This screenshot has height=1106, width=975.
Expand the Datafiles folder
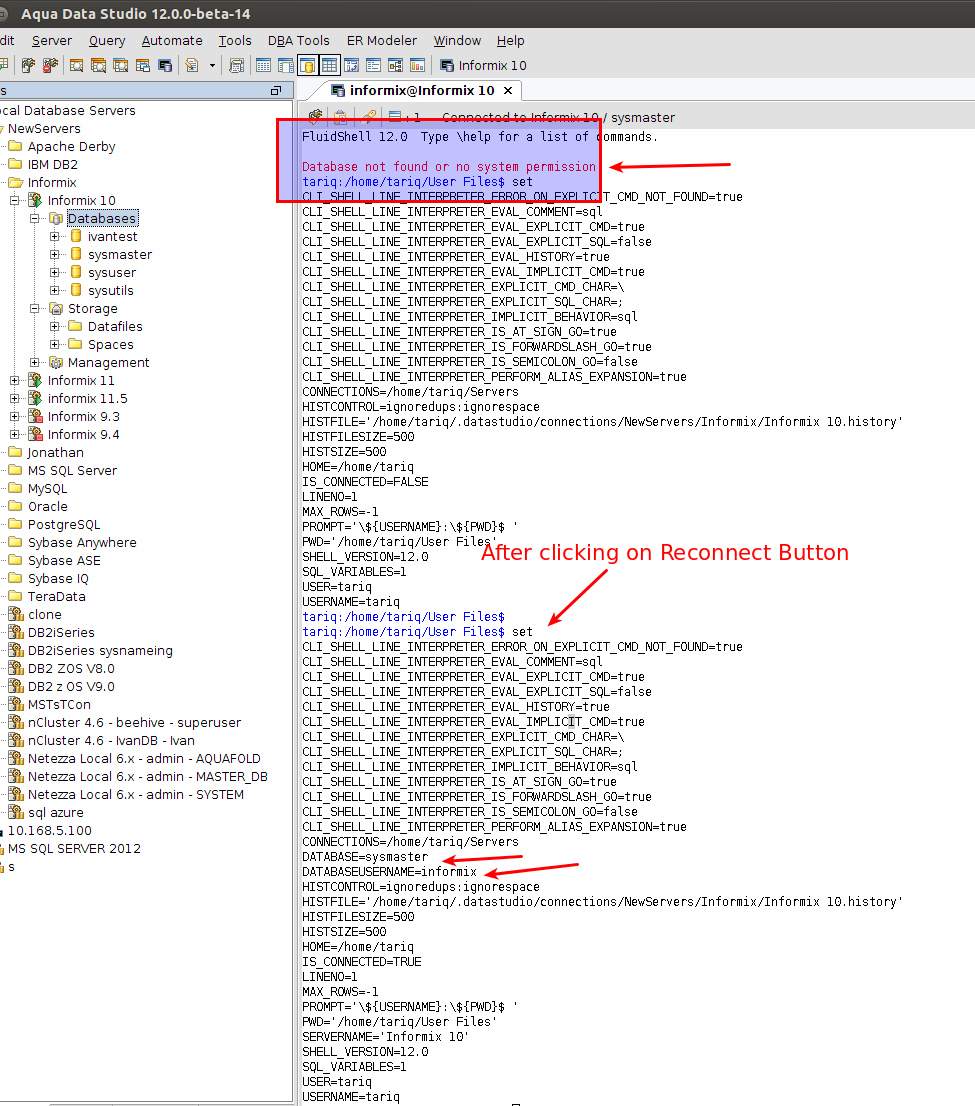pos(54,327)
